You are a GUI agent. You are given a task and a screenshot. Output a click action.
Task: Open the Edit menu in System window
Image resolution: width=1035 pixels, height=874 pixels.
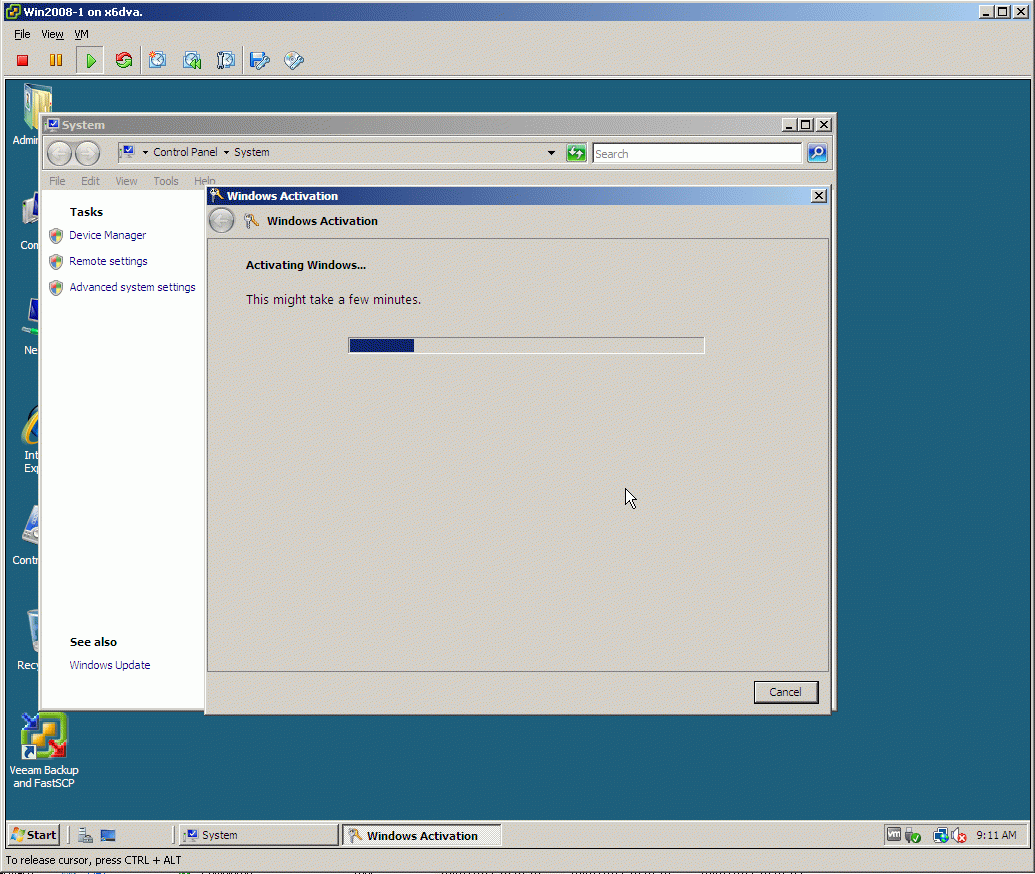tap(90, 181)
